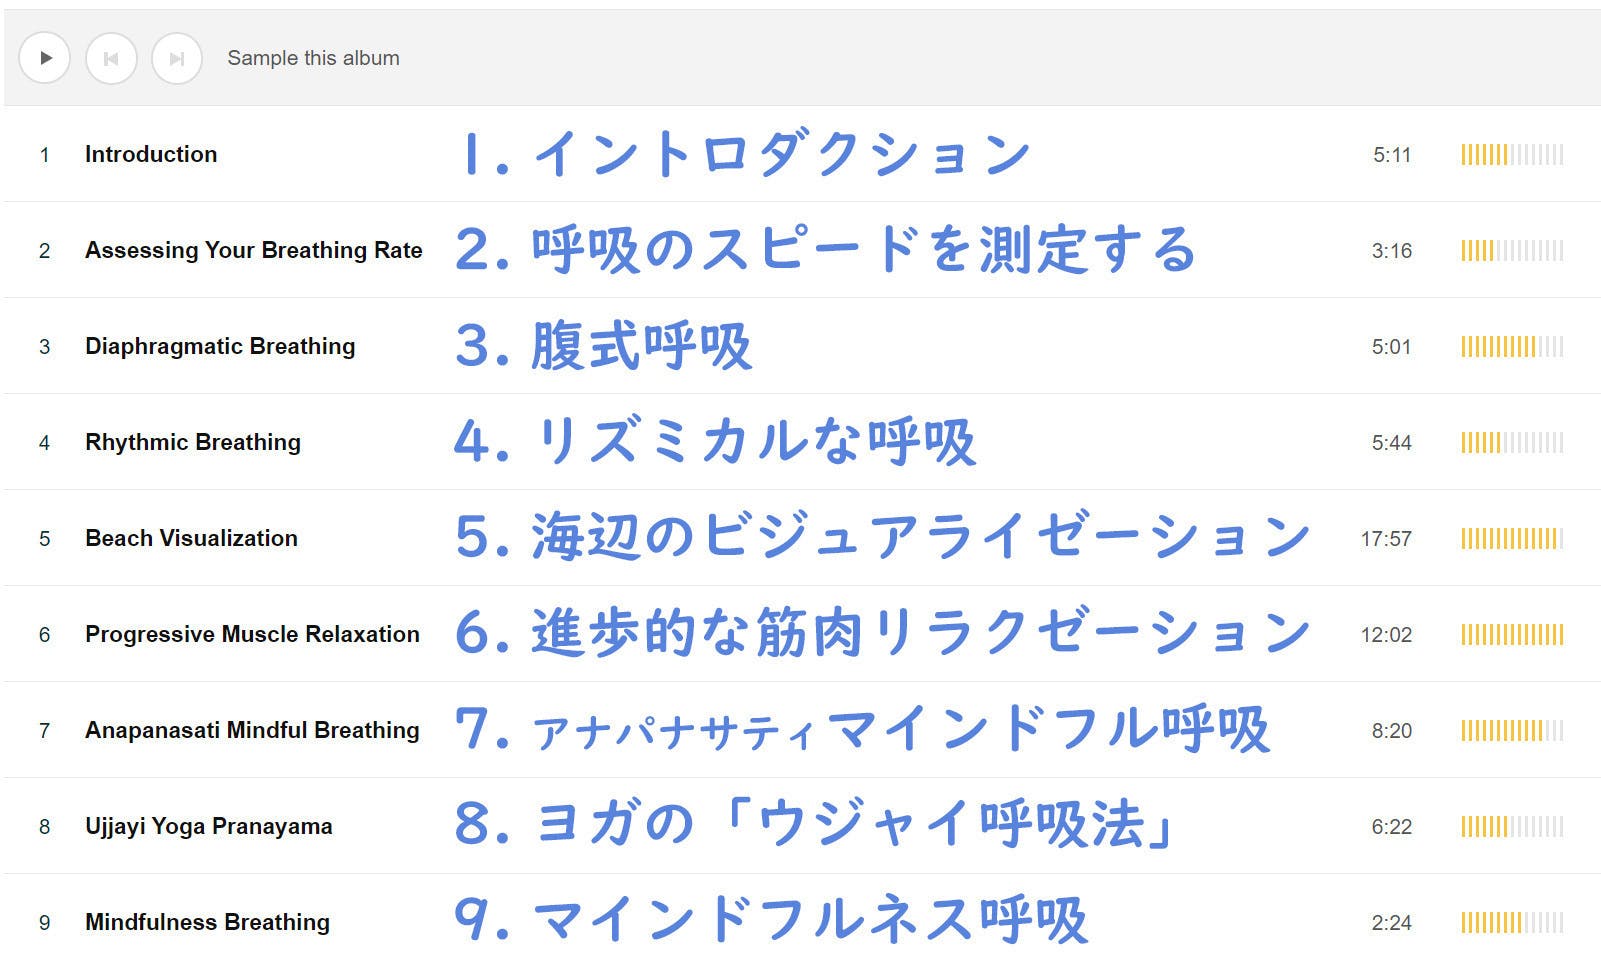Click the 17:57 track duration
Image resolution: width=1601 pixels, height=965 pixels.
(x=1386, y=539)
